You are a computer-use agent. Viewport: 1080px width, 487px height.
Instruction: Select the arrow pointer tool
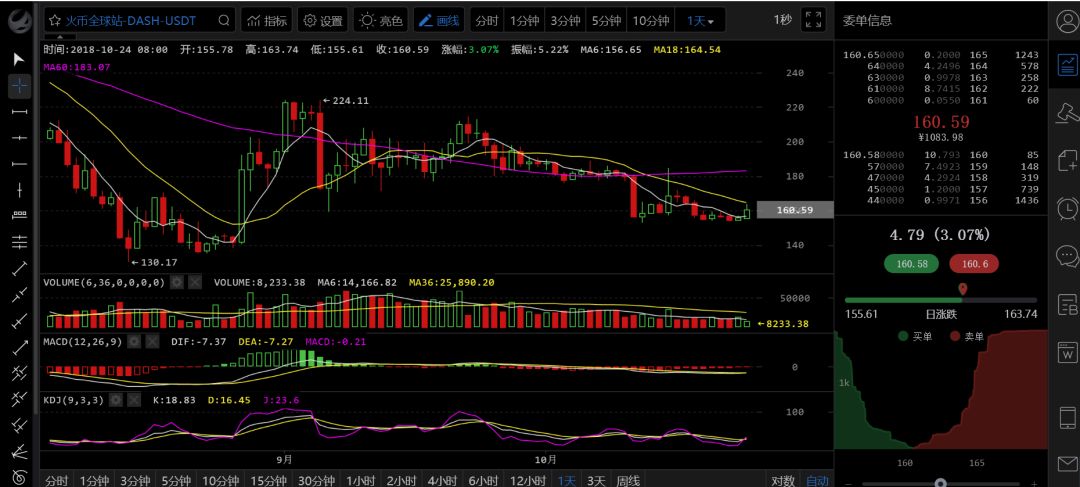pyautogui.click(x=19, y=59)
